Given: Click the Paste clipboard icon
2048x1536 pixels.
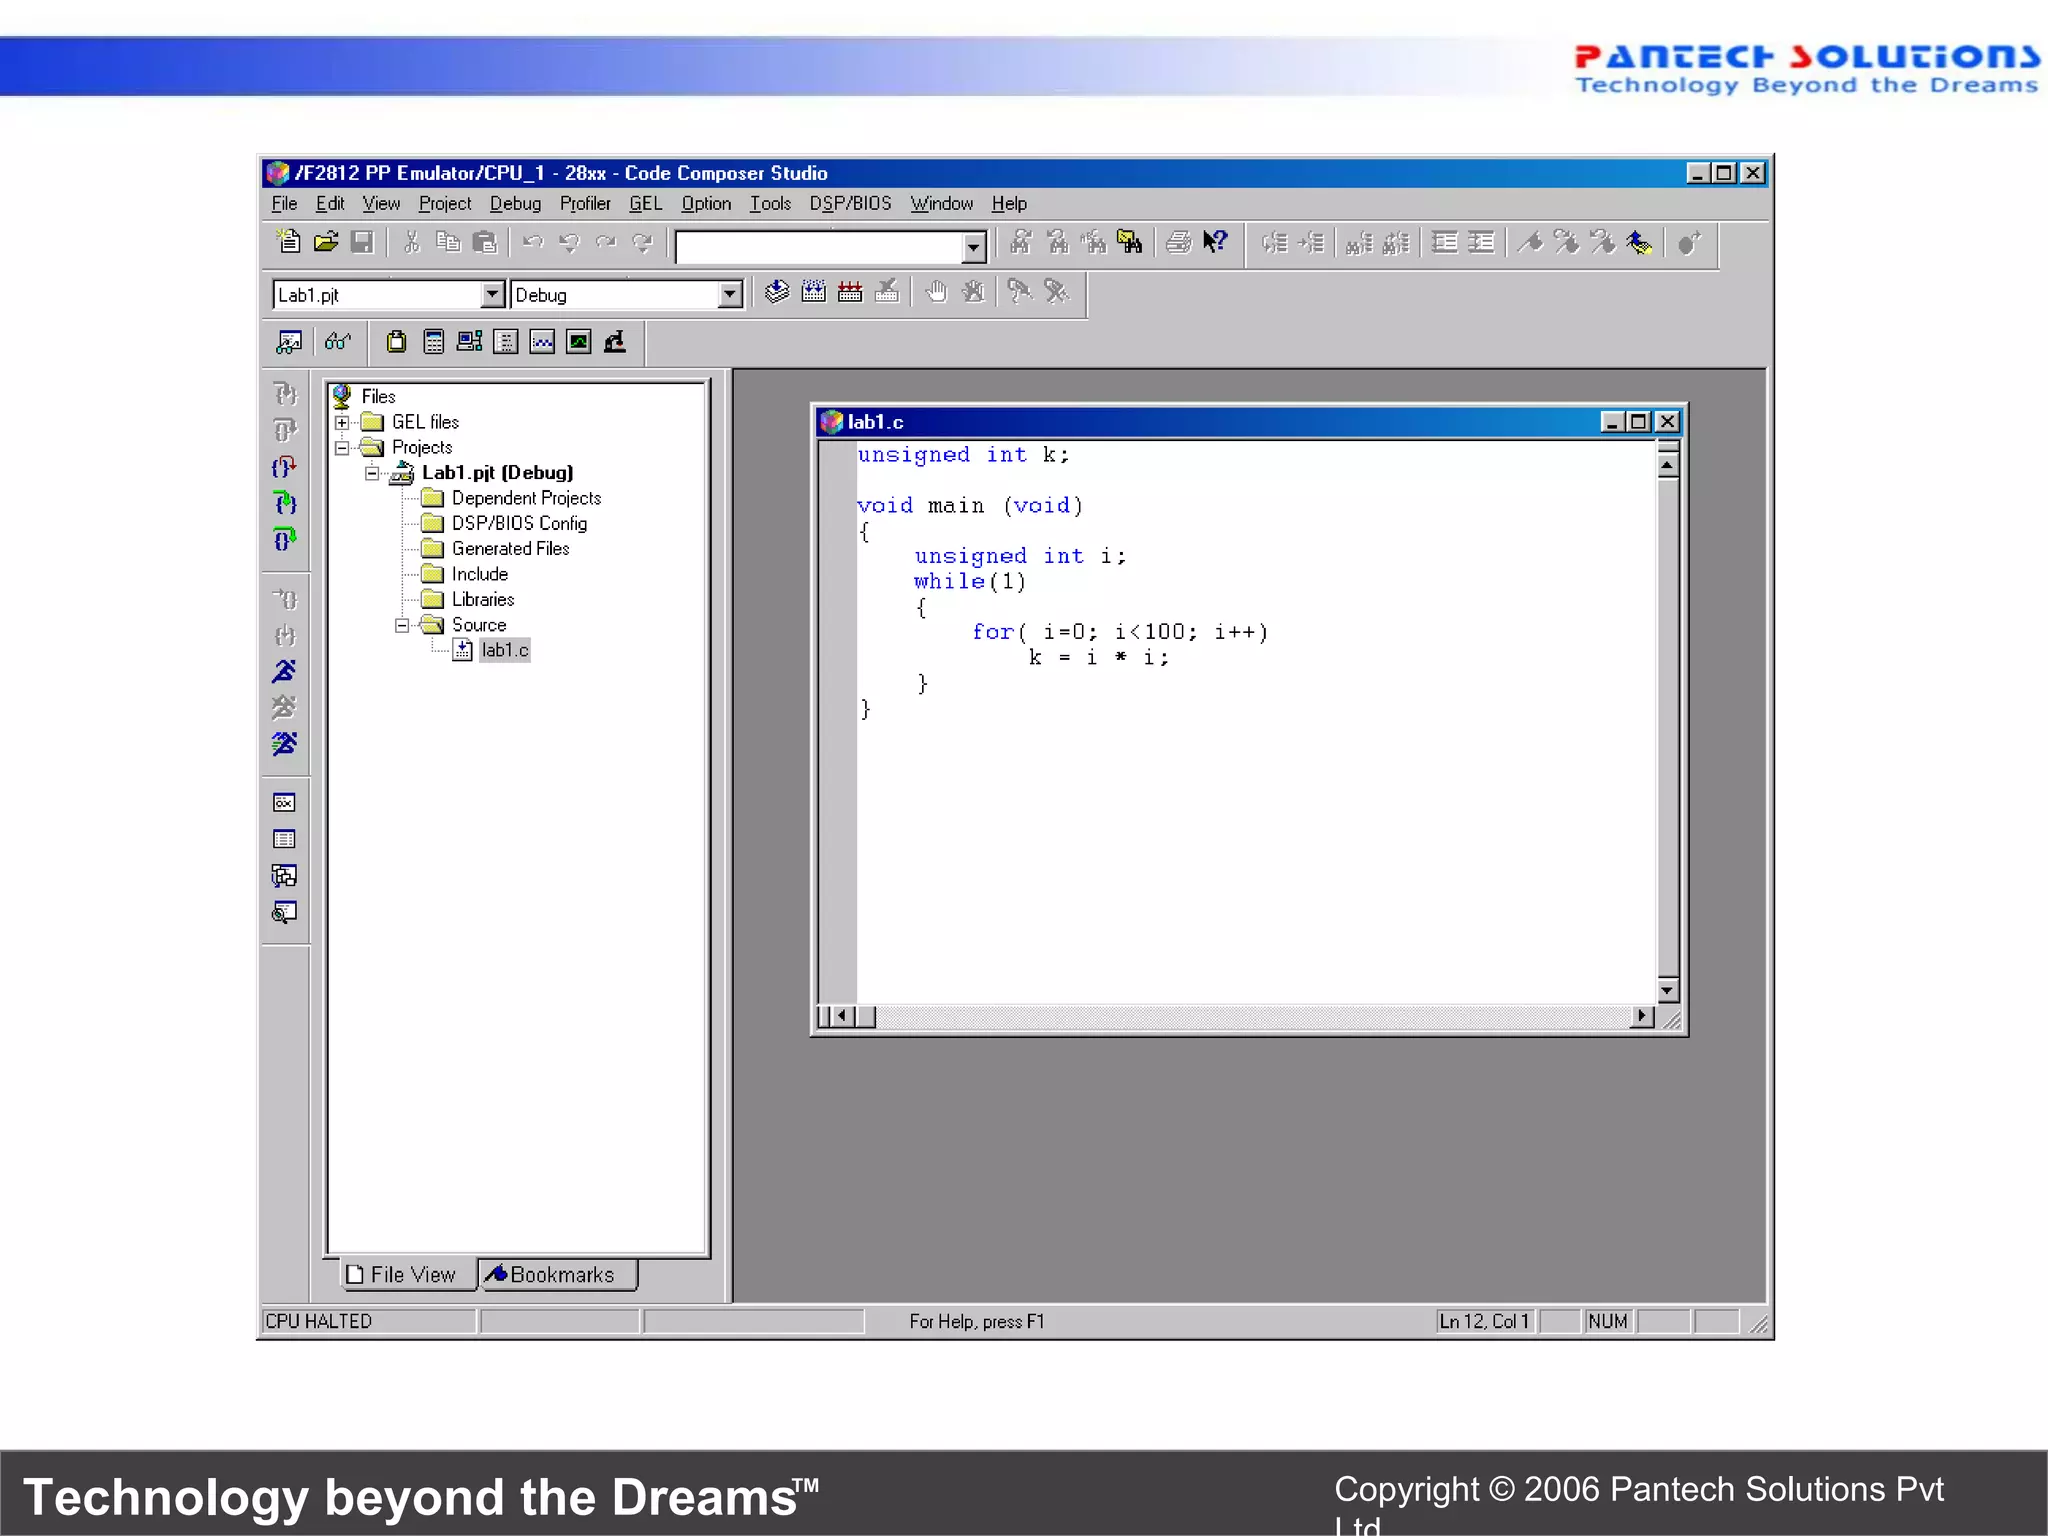Looking at the screenshot, I should coord(485,242).
